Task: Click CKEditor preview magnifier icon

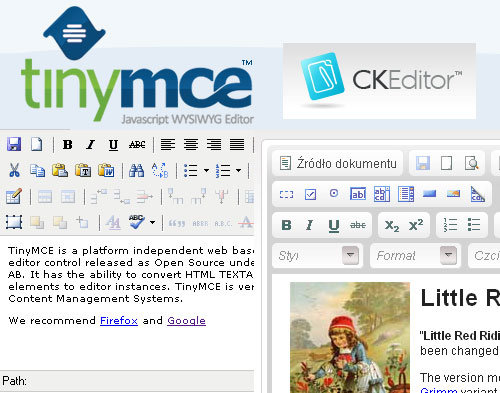Action: [471, 163]
